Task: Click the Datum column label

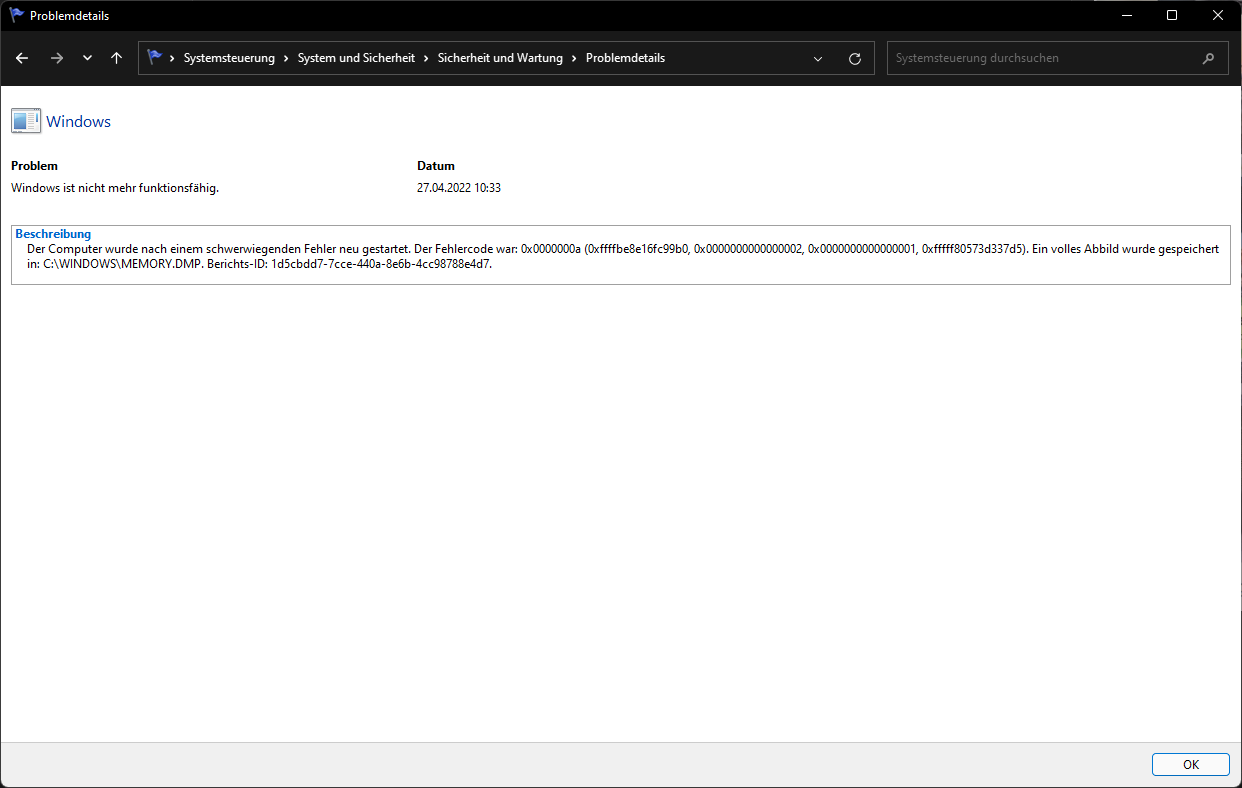Action: pyautogui.click(x=436, y=166)
